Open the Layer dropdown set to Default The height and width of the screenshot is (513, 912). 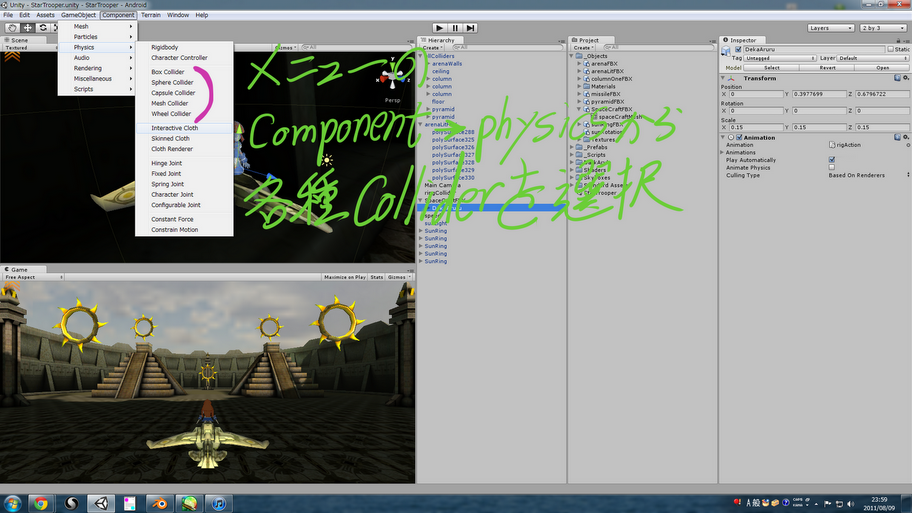[873, 58]
